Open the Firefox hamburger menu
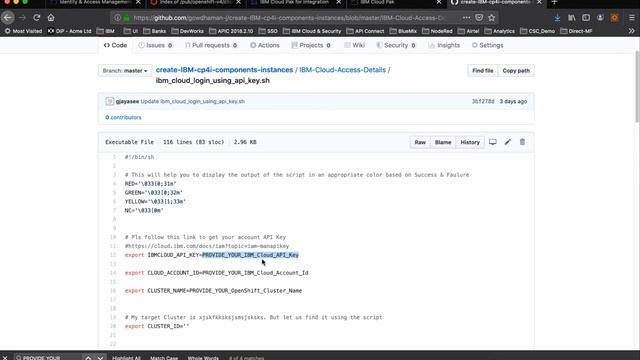This screenshot has width=640, height=360. coord(631,18)
